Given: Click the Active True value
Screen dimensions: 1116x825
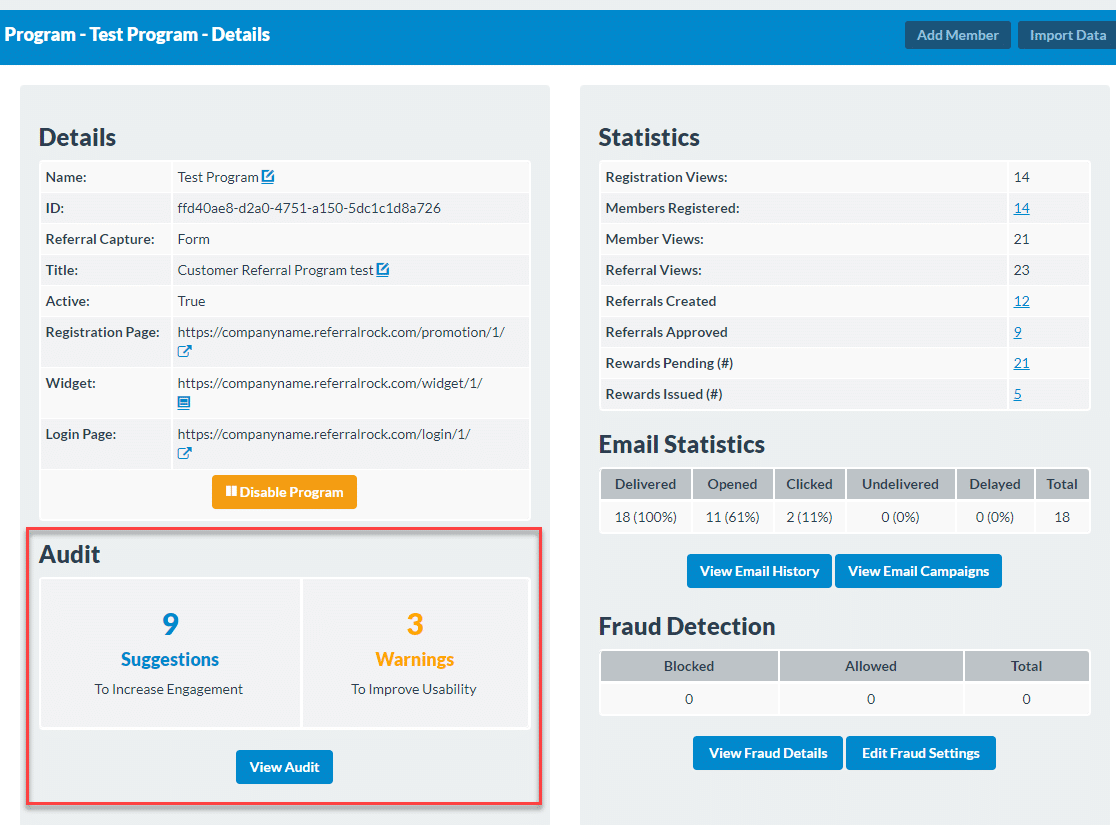Looking at the screenshot, I should click(x=191, y=301).
